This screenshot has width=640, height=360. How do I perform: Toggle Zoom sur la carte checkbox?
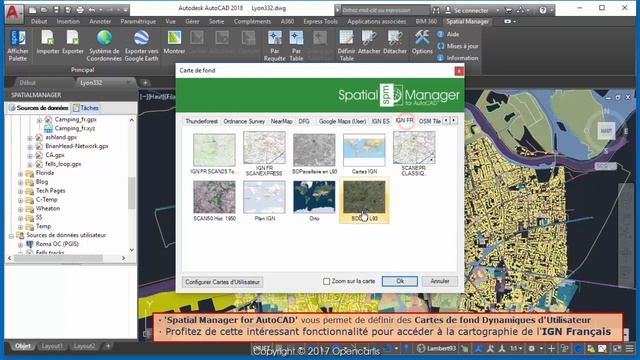tap(327, 281)
